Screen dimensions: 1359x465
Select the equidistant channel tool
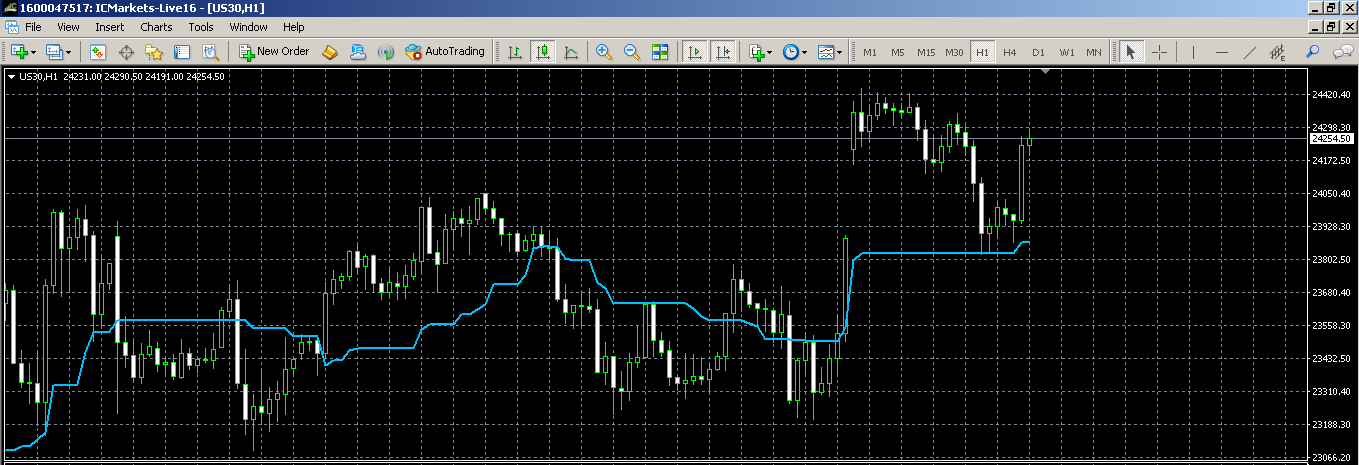1277,52
